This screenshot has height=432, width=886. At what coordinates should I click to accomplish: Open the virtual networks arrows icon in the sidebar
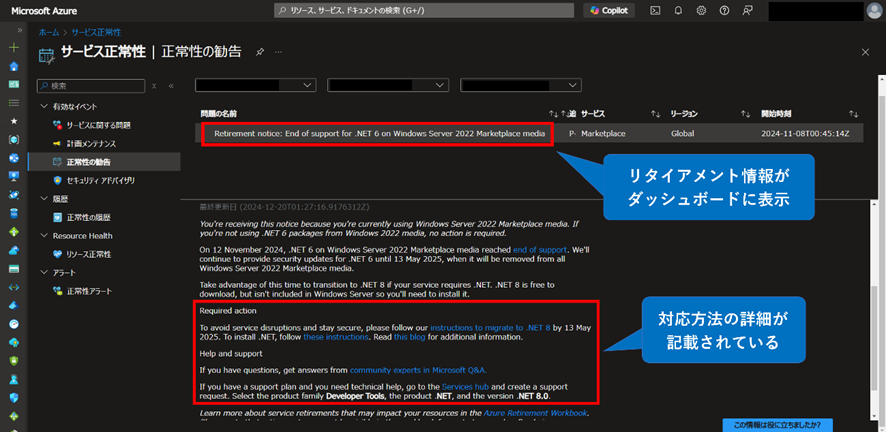pos(15,287)
